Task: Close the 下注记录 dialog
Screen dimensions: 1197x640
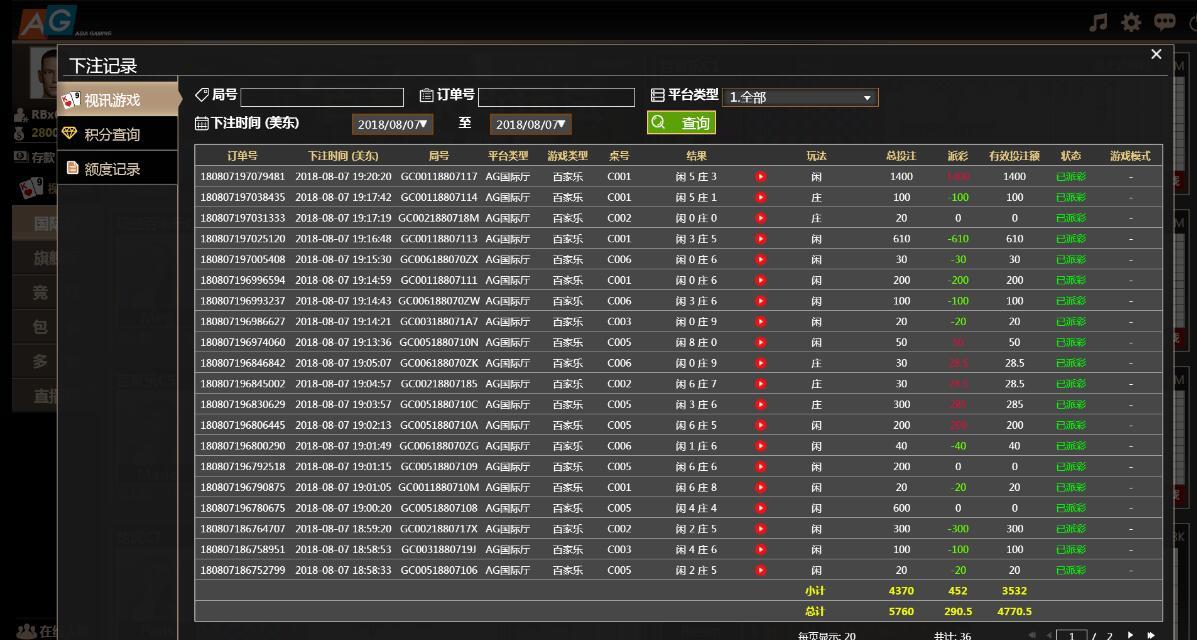Action: click(x=1156, y=54)
